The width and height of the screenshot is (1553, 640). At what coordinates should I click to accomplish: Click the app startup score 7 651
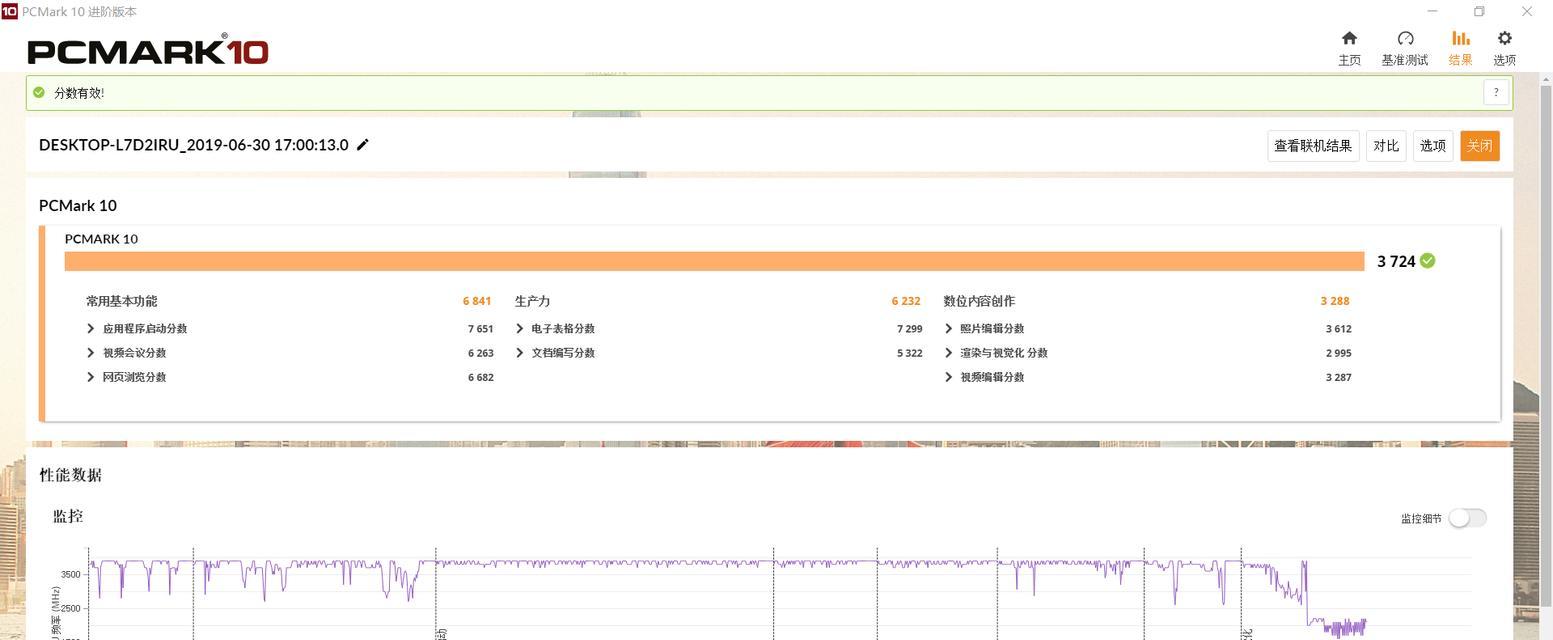(x=480, y=329)
